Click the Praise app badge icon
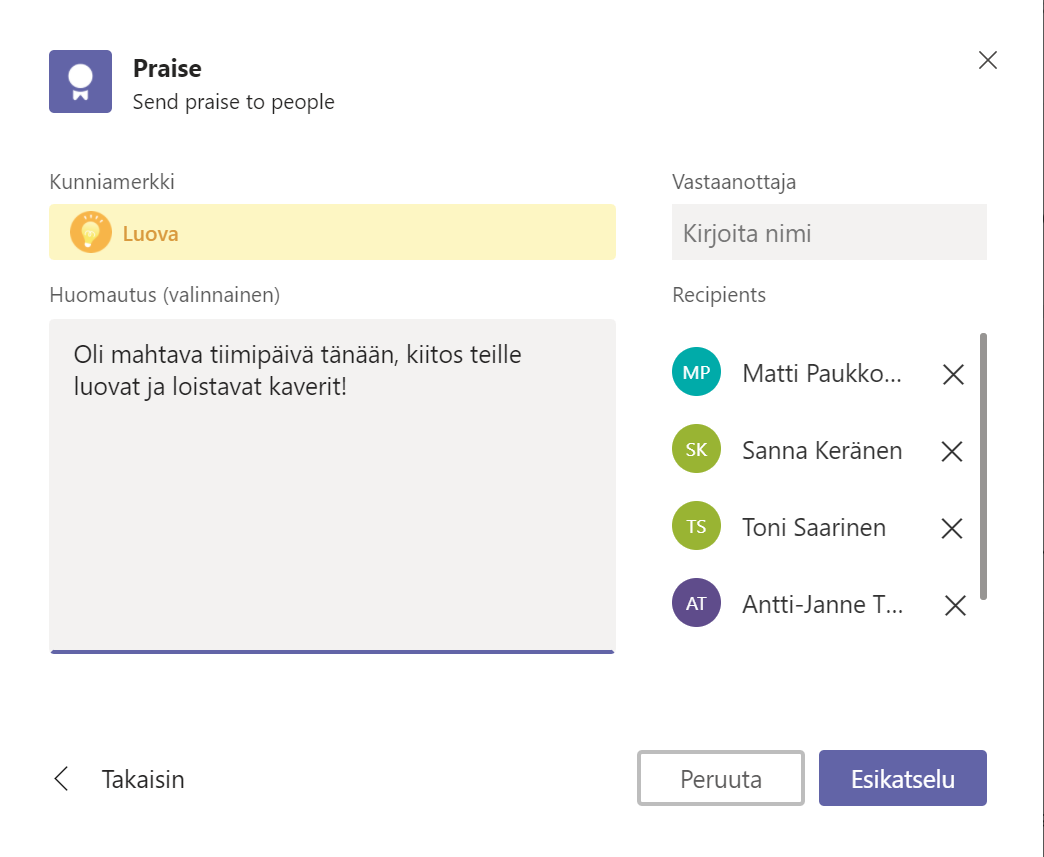The width and height of the screenshot is (1044, 857). (x=81, y=82)
